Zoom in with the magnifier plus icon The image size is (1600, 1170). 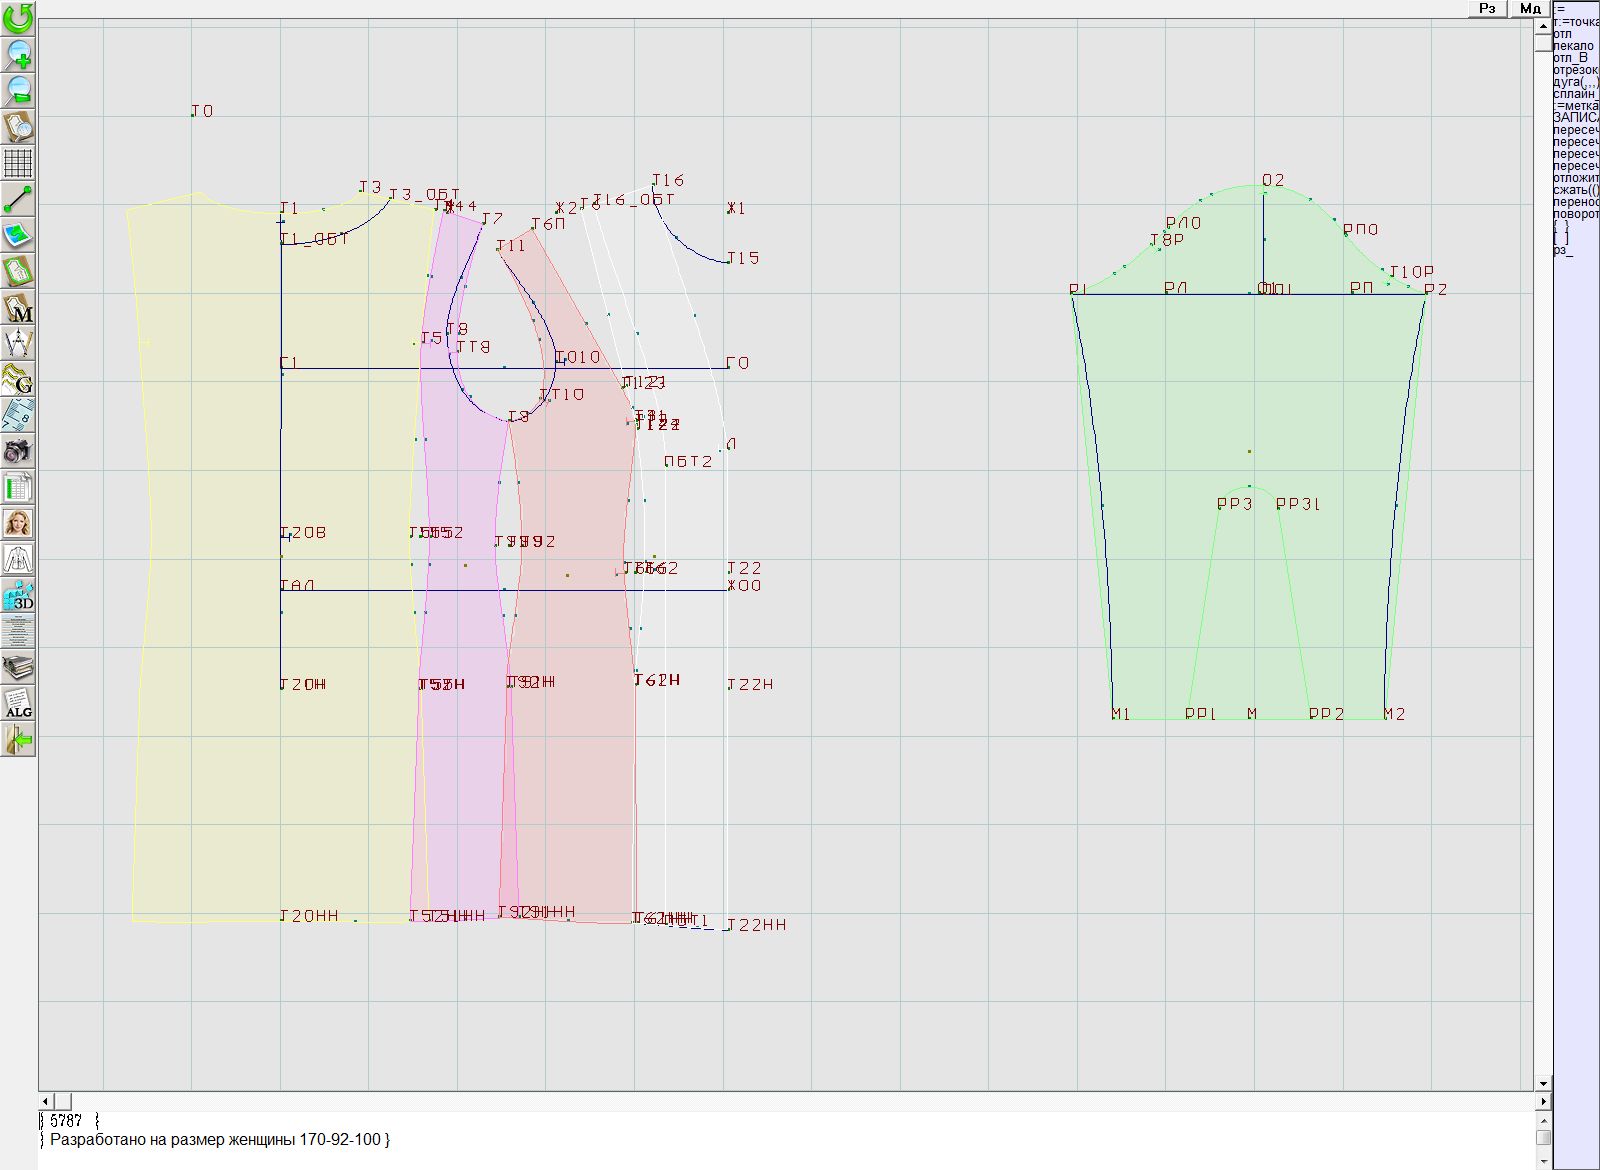click(x=18, y=54)
